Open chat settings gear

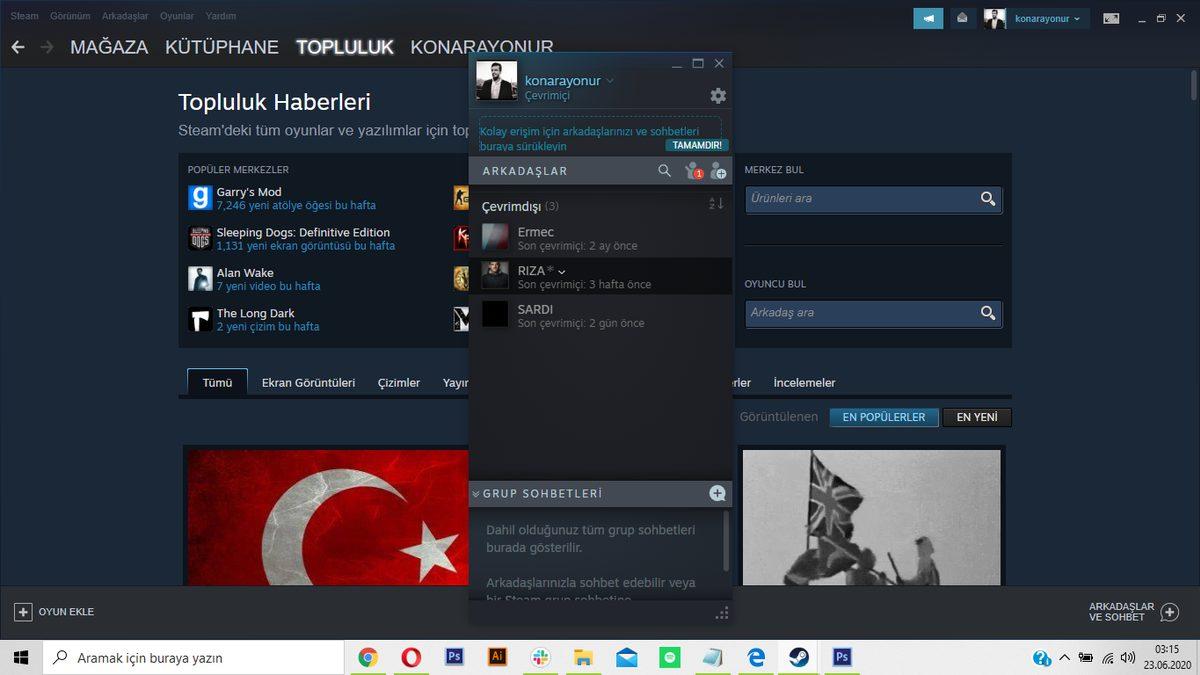[x=718, y=95]
